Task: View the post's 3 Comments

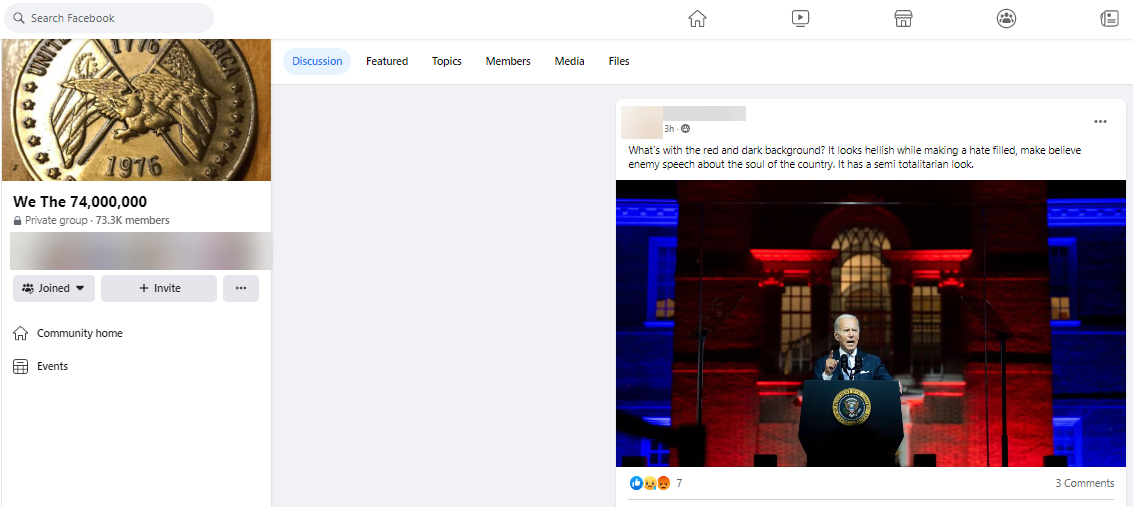Action: [x=1085, y=483]
